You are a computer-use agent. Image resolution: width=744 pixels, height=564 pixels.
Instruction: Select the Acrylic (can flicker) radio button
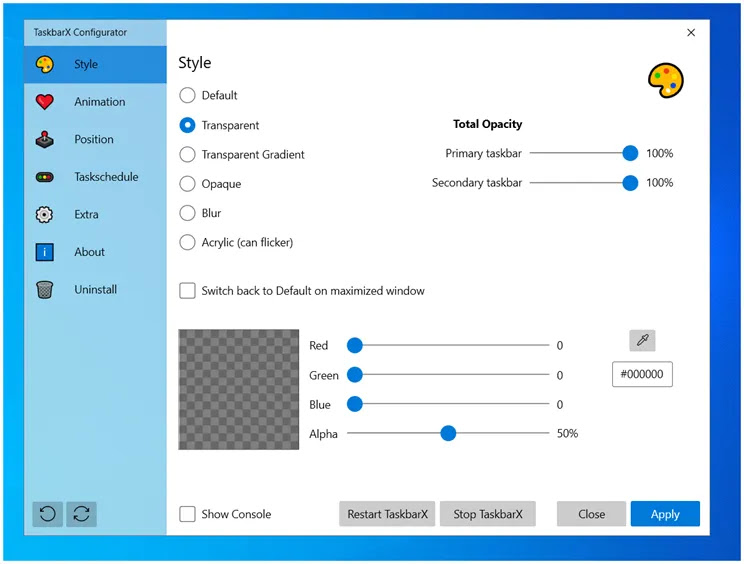[187, 242]
